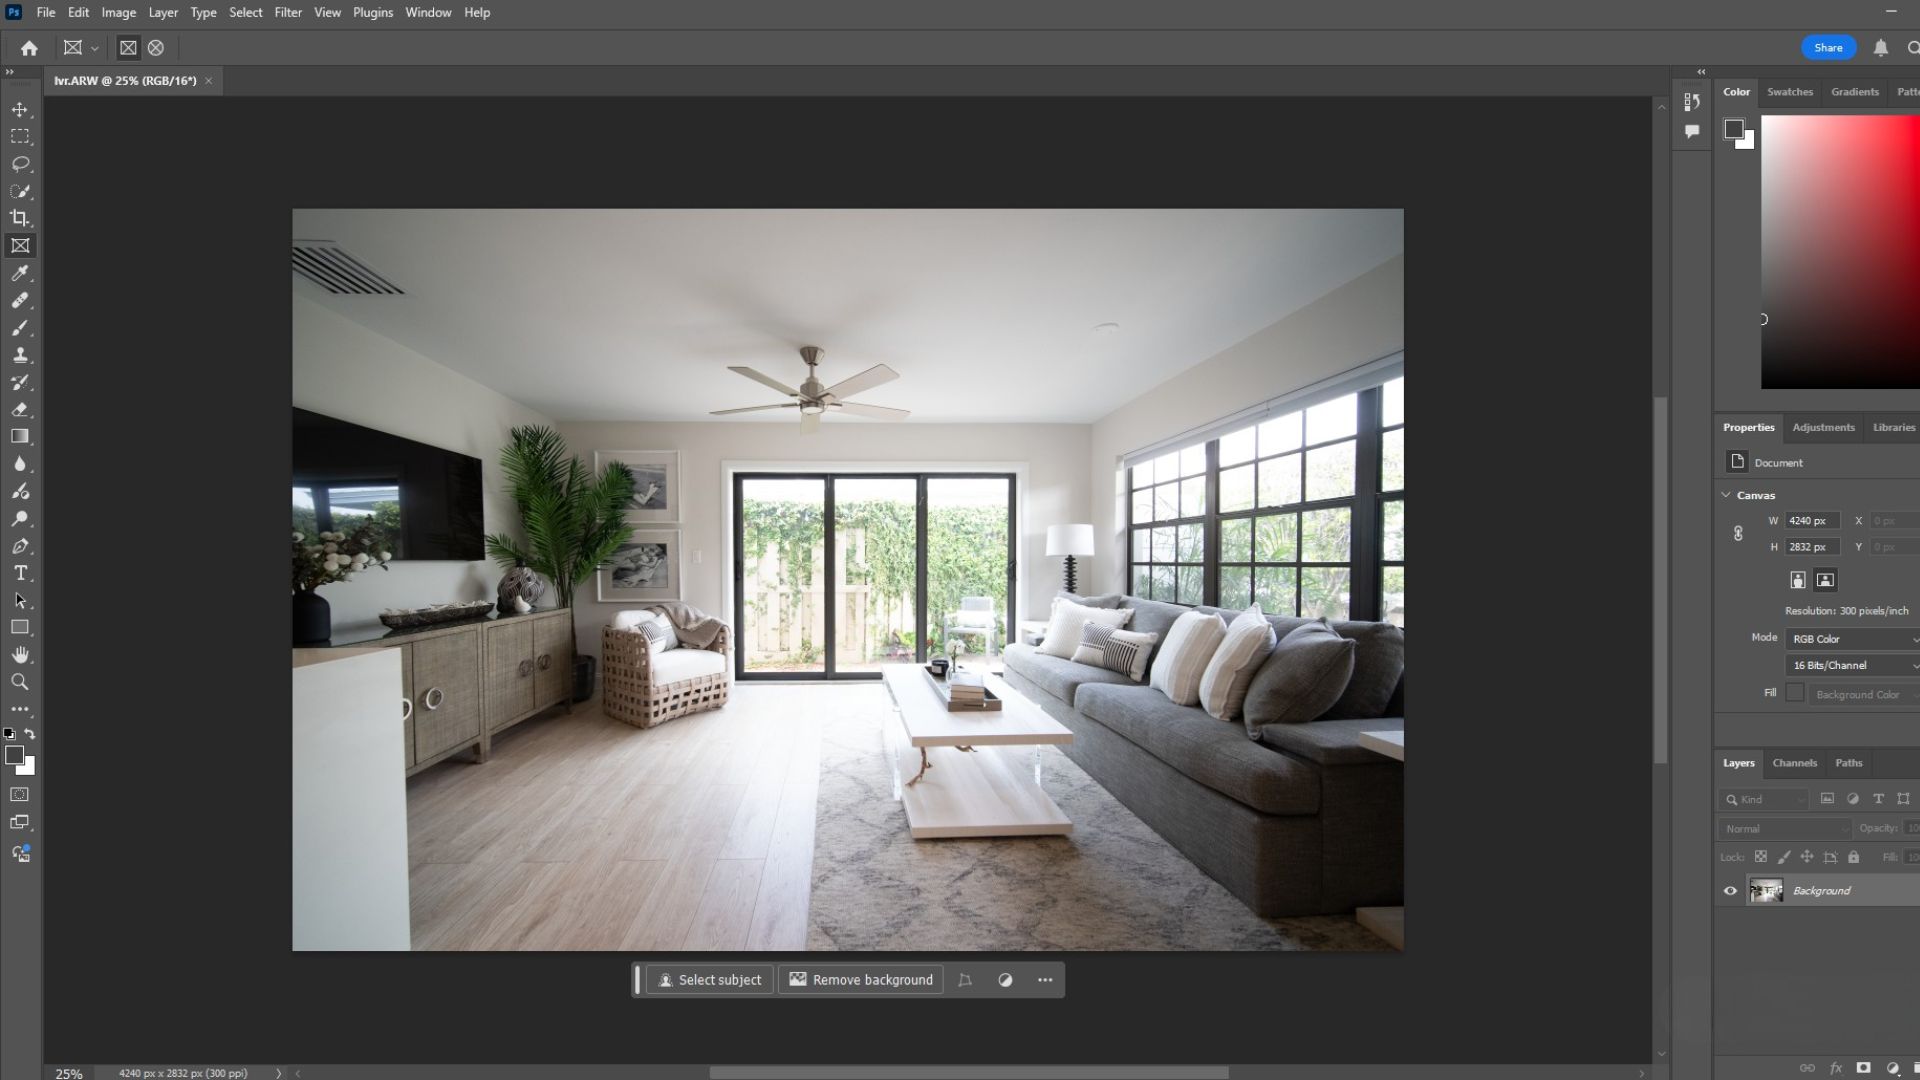Select the Blur tool
Image resolution: width=1920 pixels, height=1080 pixels.
point(20,464)
